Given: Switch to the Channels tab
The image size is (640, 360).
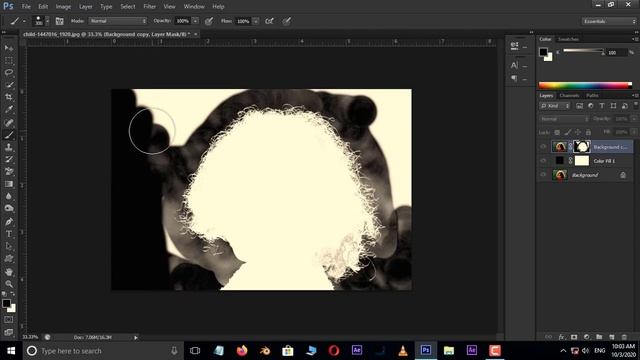Looking at the screenshot, I should click(x=569, y=96).
